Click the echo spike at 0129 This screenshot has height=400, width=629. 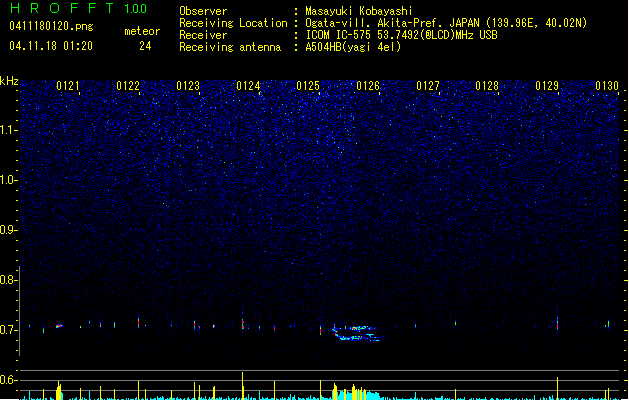557,321
